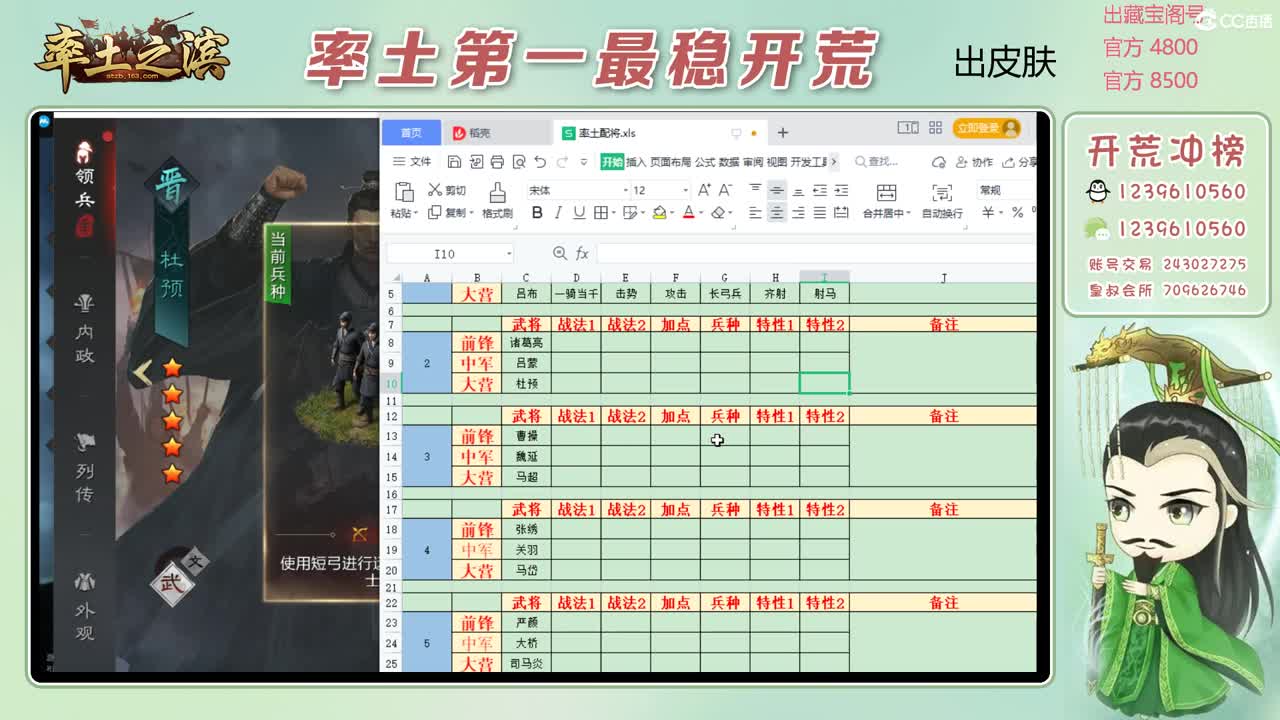Toggle Bold formatting
The width and height of the screenshot is (1280, 720).
point(537,212)
